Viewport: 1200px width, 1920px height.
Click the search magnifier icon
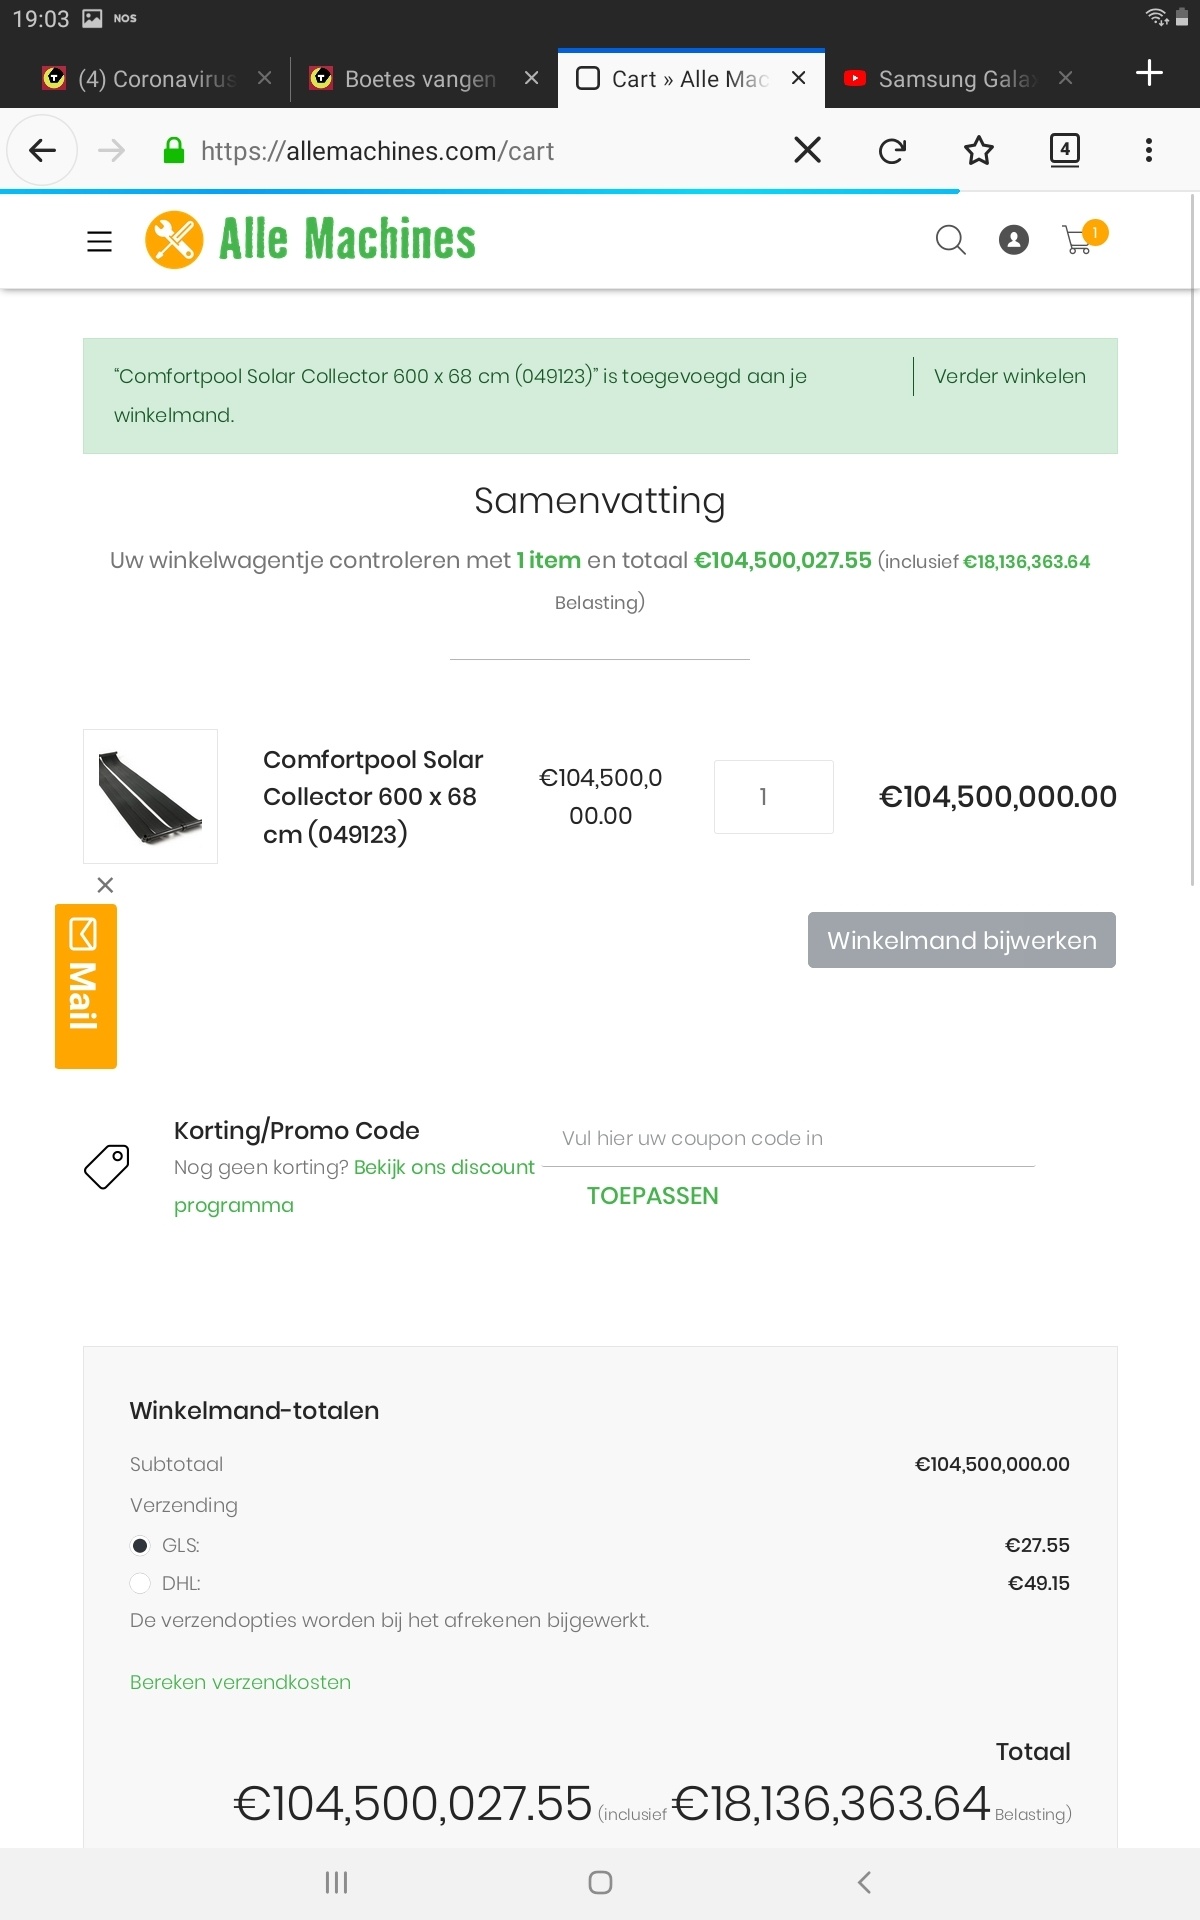pyautogui.click(x=950, y=240)
